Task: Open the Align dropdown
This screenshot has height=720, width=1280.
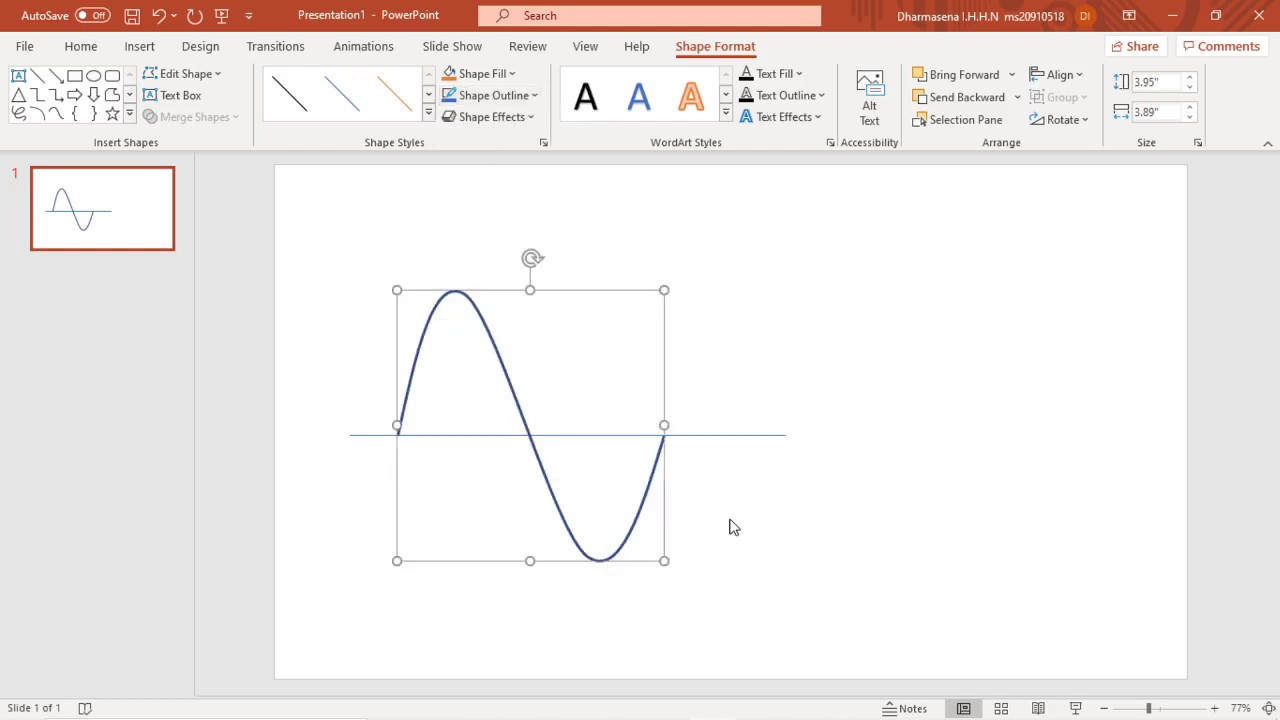Action: pos(1056,75)
